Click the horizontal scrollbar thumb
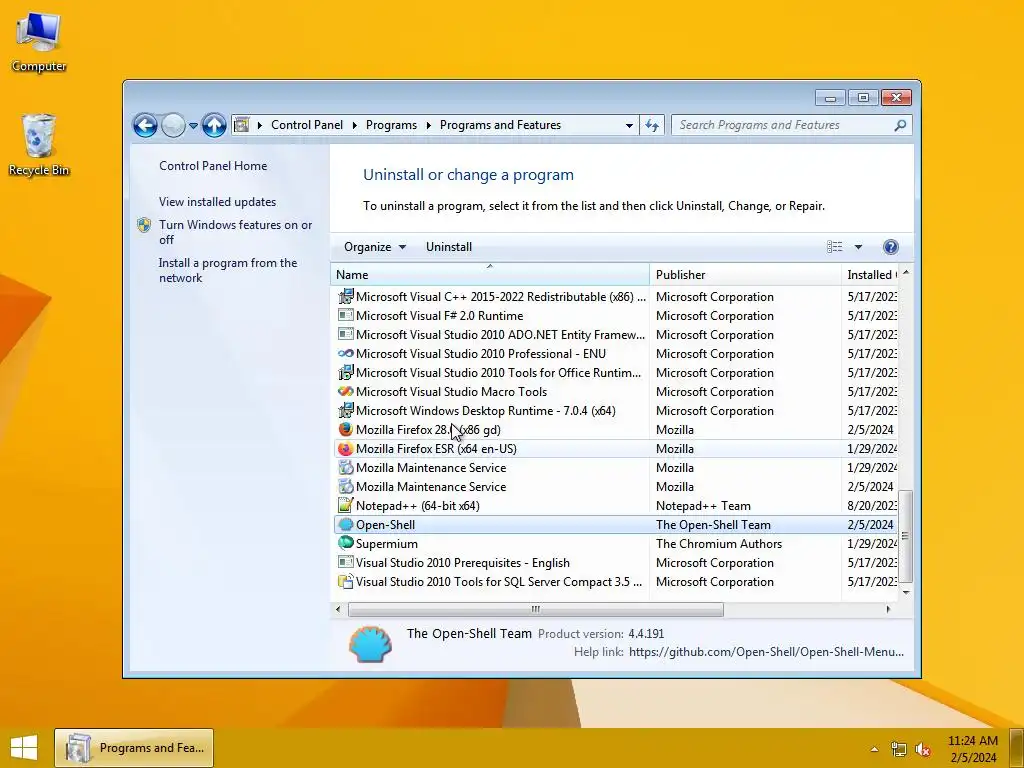 (x=536, y=609)
